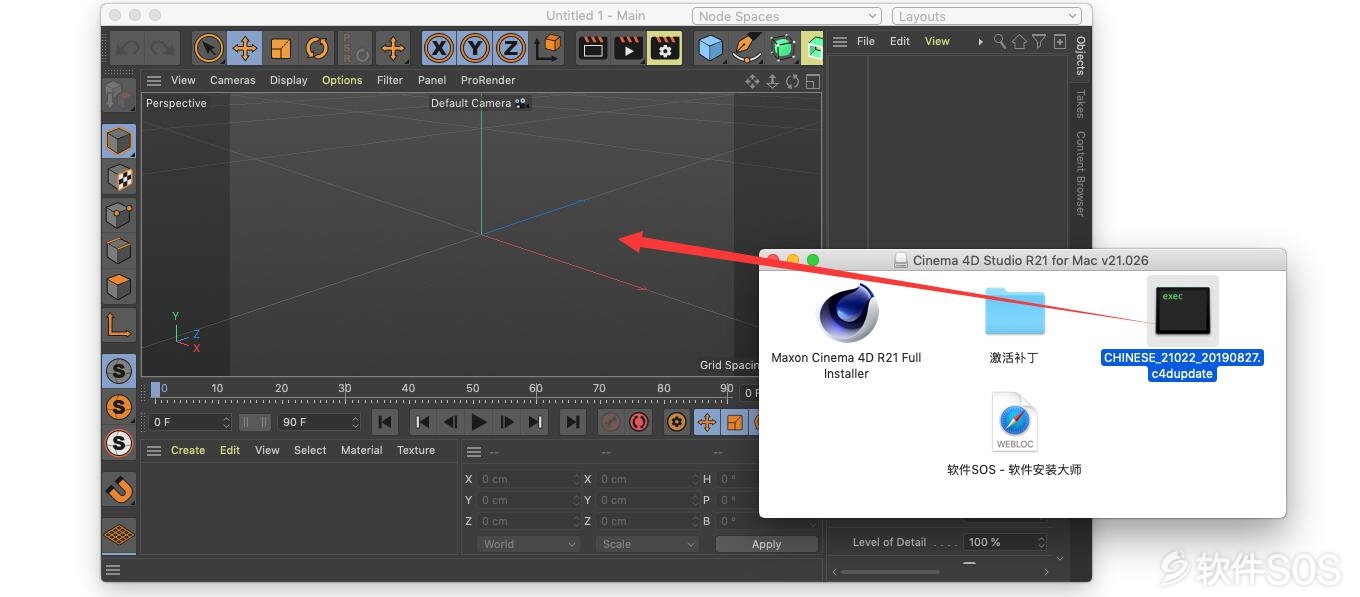Open the Cameras menu

[233, 80]
